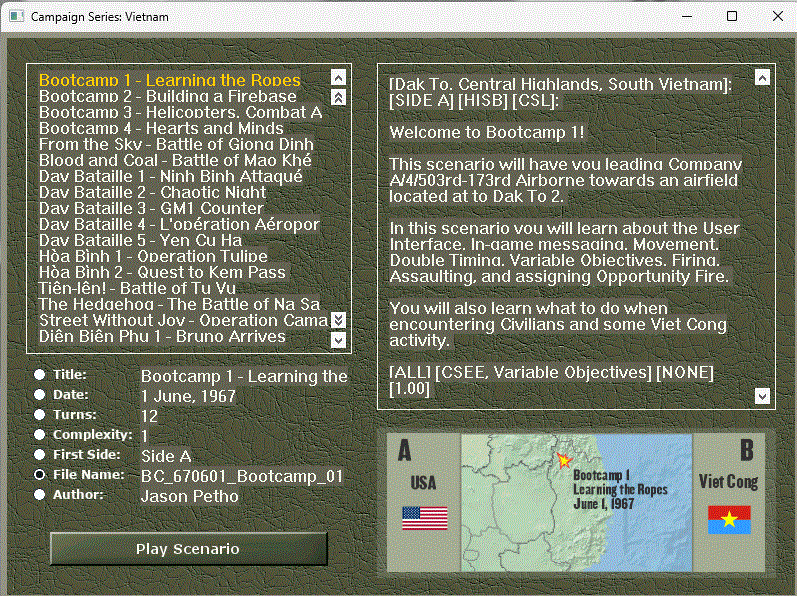
Task: Click the date value 1 June, 1967
Action: (x=189, y=396)
